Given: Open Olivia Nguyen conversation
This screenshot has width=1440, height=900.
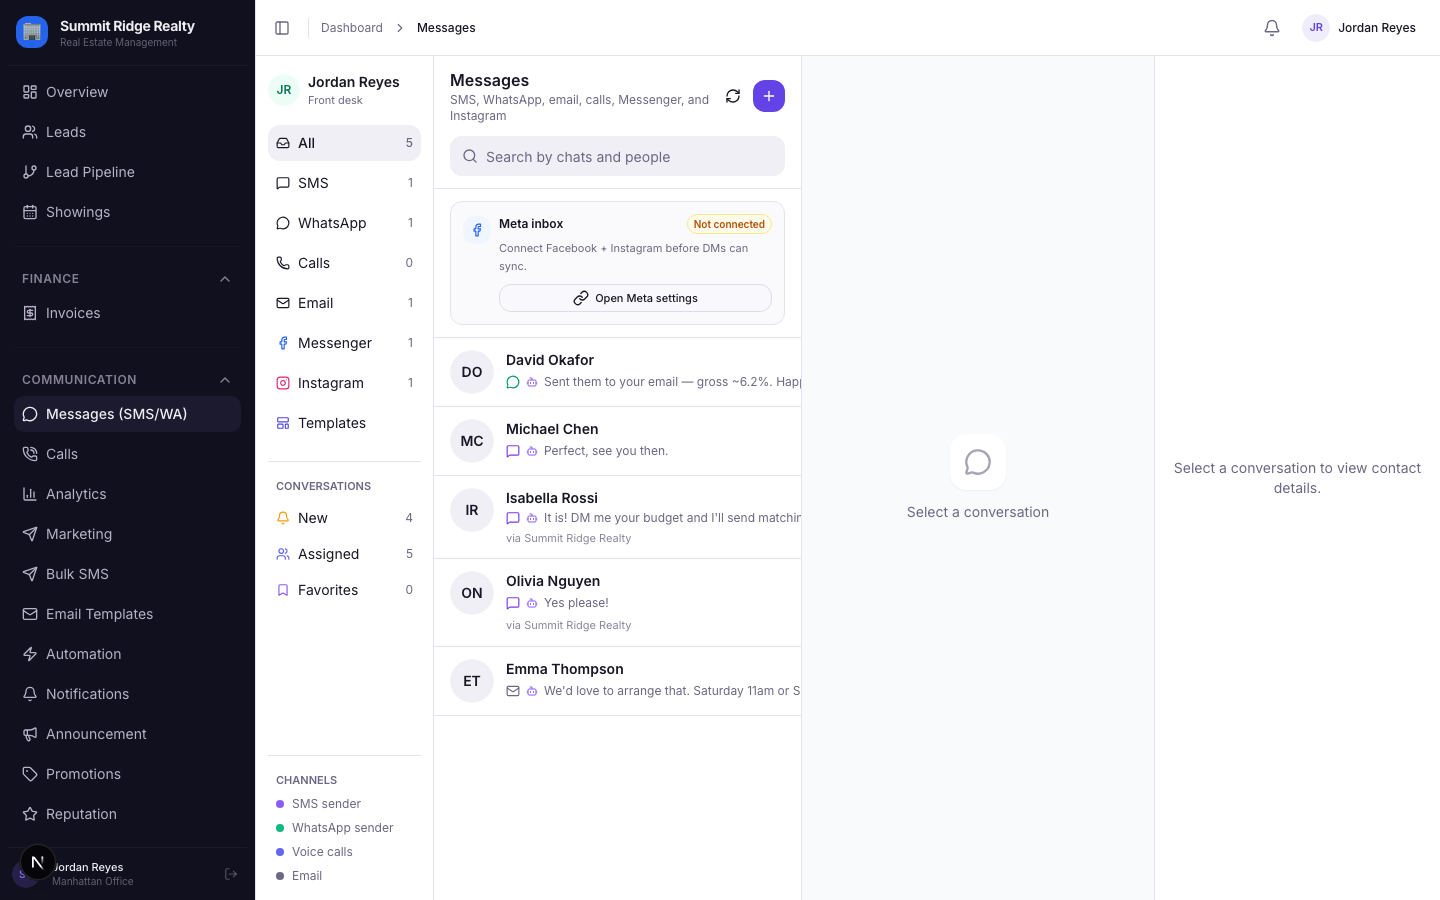Looking at the screenshot, I should click(617, 603).
